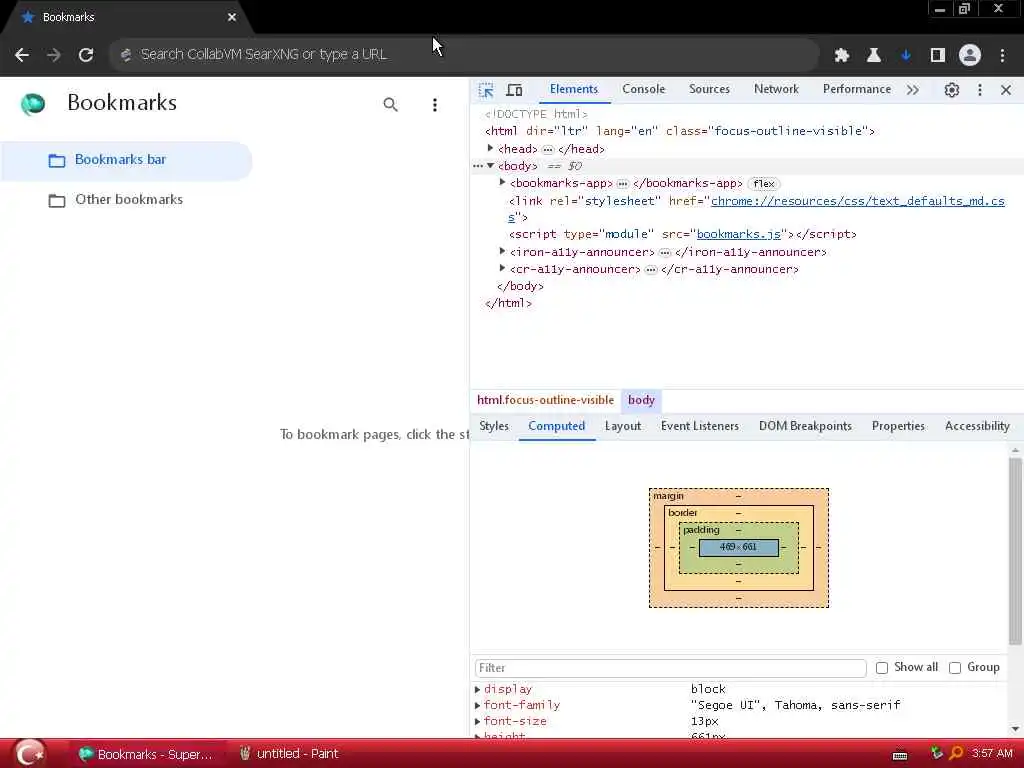
Task: Open the browser three-dot menu
Action: point(1002,56)
